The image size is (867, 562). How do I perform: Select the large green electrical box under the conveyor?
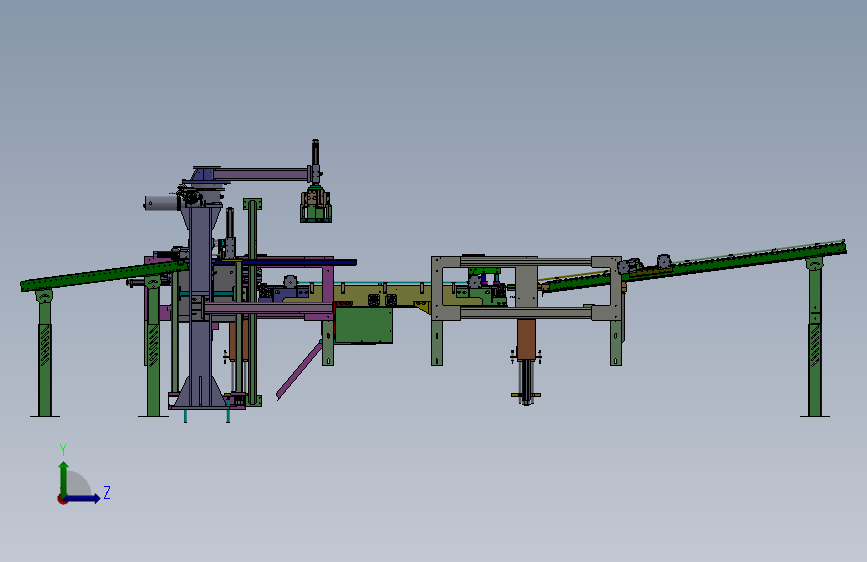point(363,325)
